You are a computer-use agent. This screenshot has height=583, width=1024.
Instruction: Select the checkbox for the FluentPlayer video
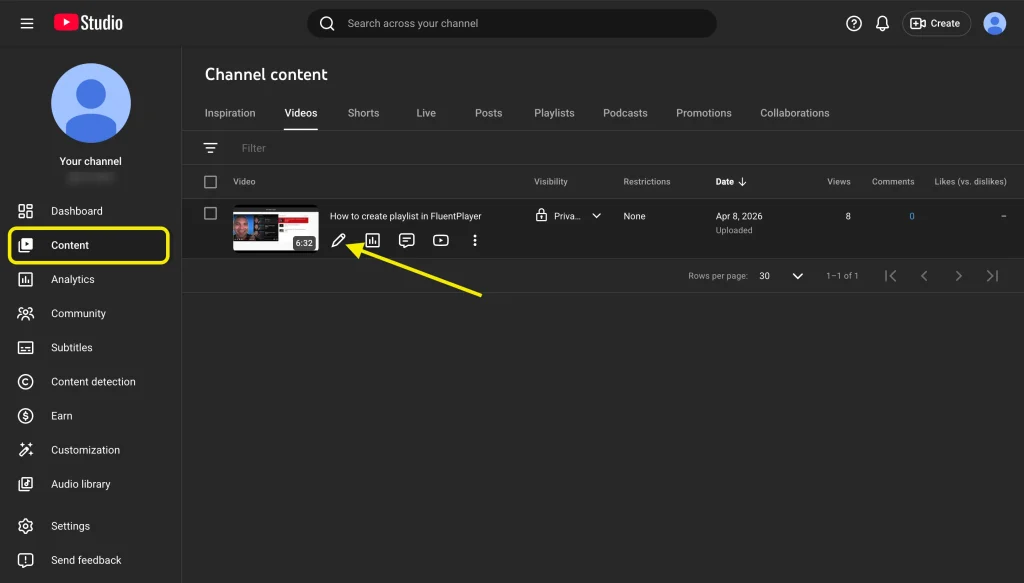pos(212,213)
